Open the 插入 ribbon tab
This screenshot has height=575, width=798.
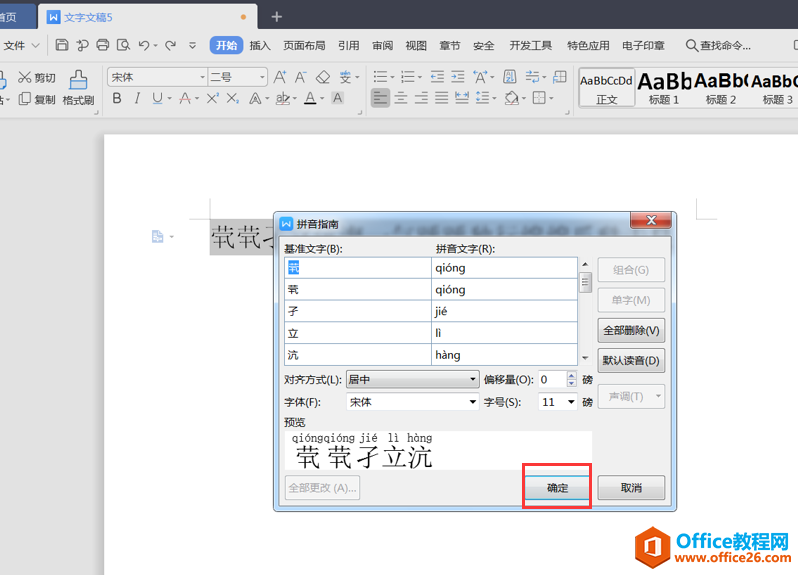(260, 46)
